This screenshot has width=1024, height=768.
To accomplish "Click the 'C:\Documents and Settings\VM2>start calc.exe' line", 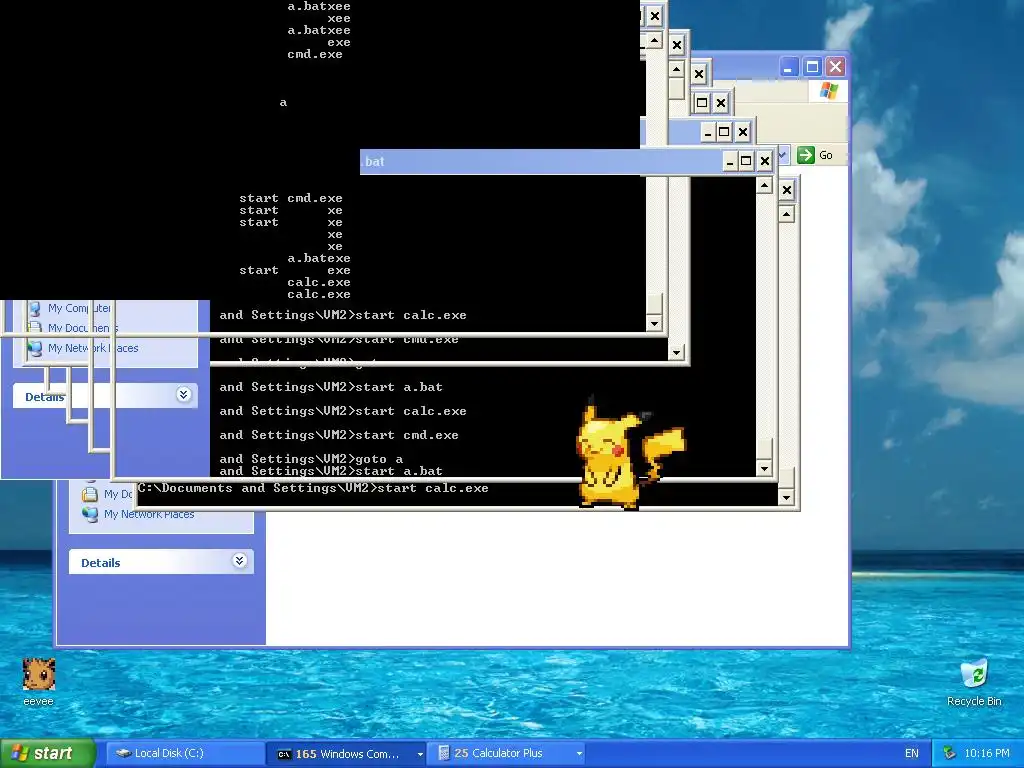I will (x=313, y=488).
